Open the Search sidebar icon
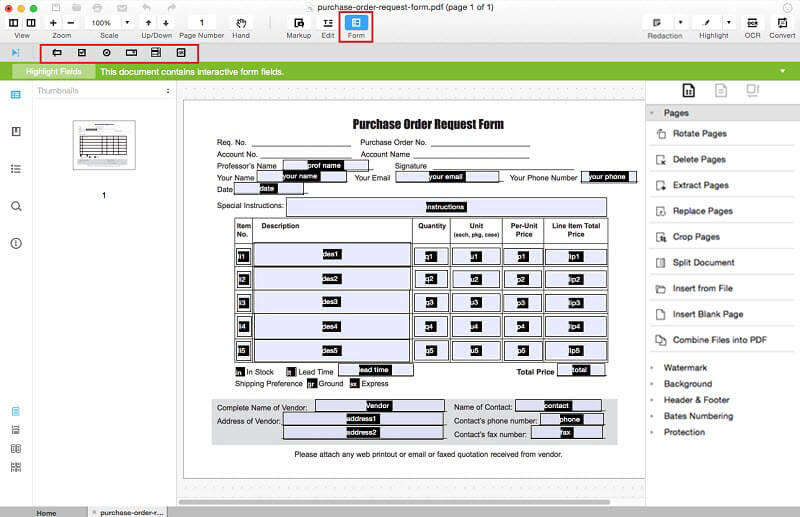 [x=16, y=206]
